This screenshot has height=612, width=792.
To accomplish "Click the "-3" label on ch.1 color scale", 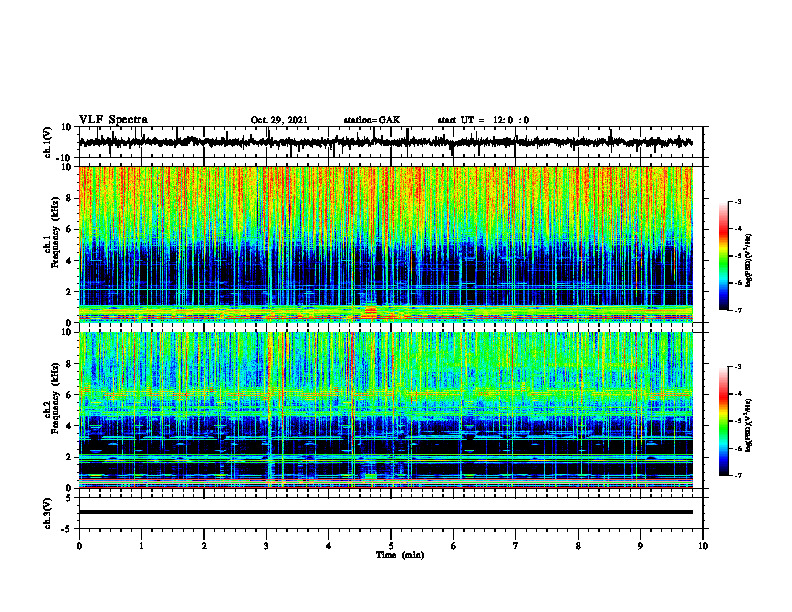I will (x=738, y=202).
